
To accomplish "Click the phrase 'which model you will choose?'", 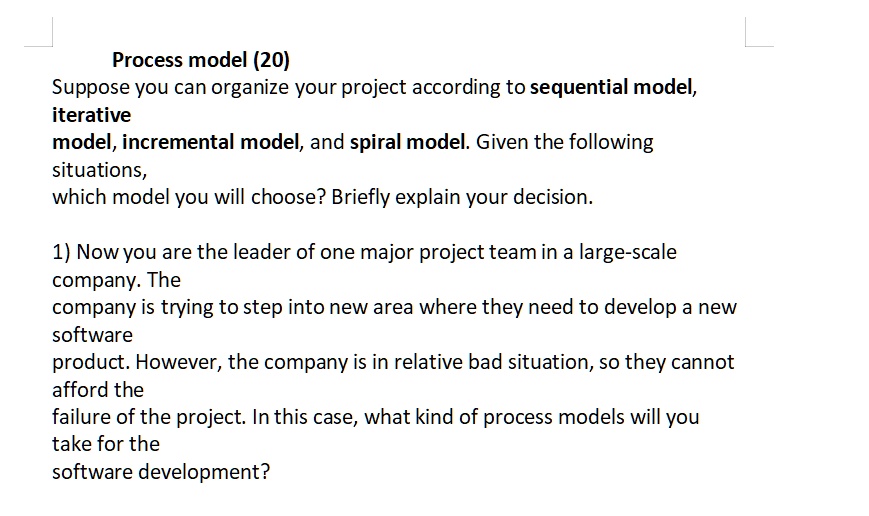I will point(189,197).
